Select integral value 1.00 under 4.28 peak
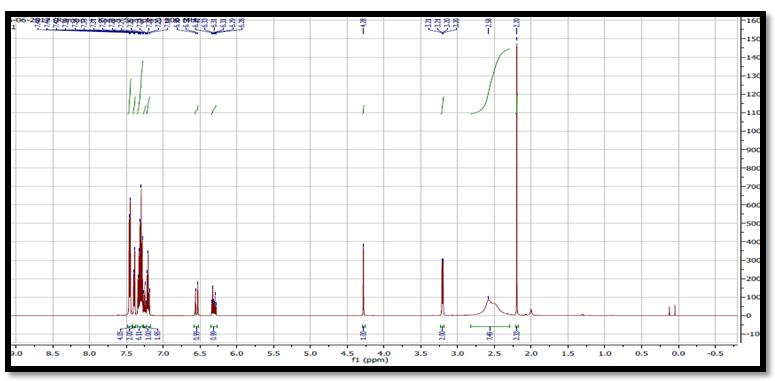Image resolution: width=775 pixels, height=381 pixels. [363, 335]
